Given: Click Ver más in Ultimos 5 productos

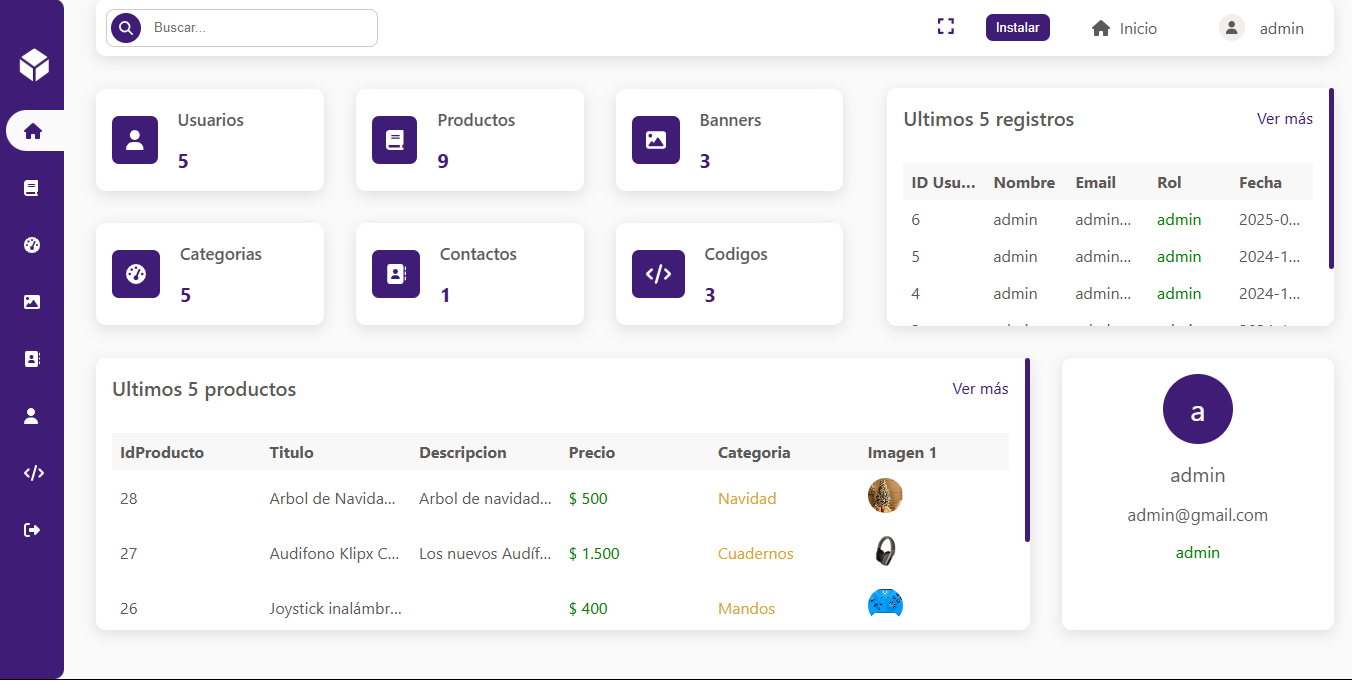Looking at the screenshot, I should pos(980,389).
